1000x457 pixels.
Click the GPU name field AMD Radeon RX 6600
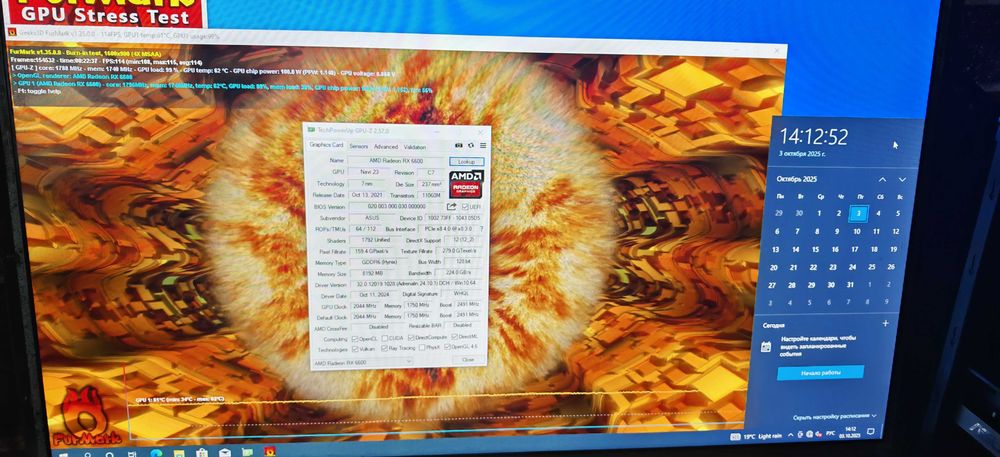click(x=396, y=161)
